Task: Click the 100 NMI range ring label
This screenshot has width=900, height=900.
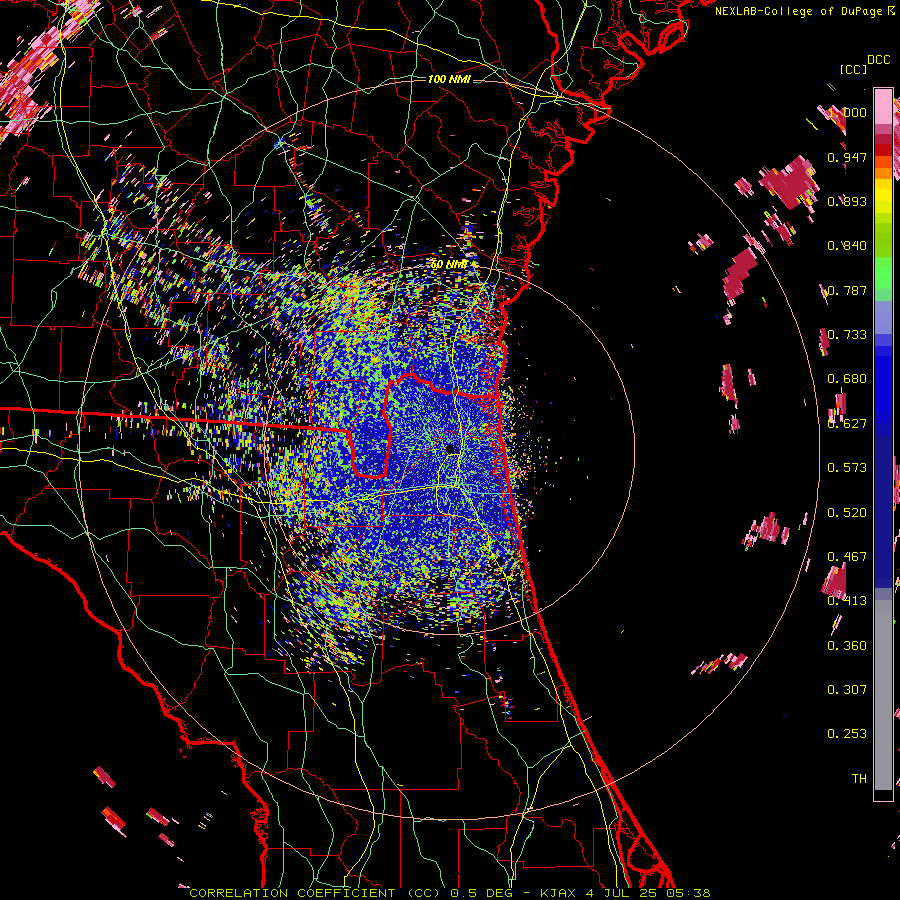Action: 449,79
